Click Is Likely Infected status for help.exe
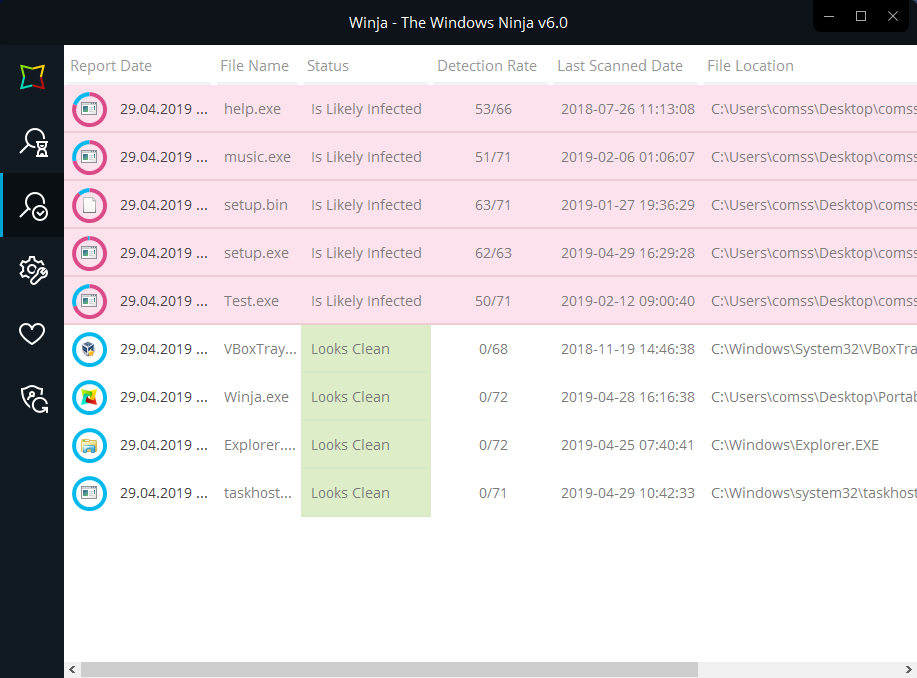 [366, 109]
